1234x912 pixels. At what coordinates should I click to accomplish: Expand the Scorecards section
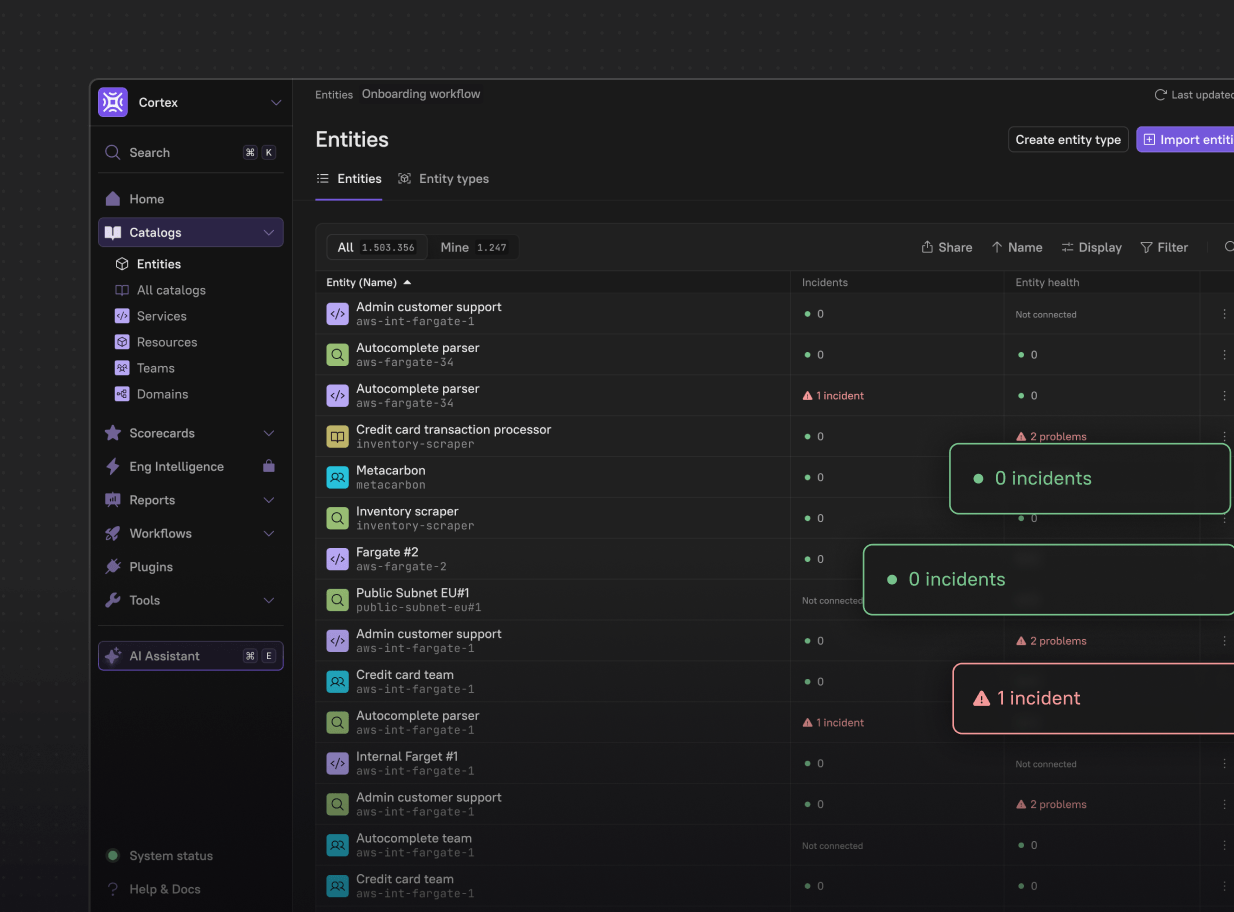(x=268, y=433)
